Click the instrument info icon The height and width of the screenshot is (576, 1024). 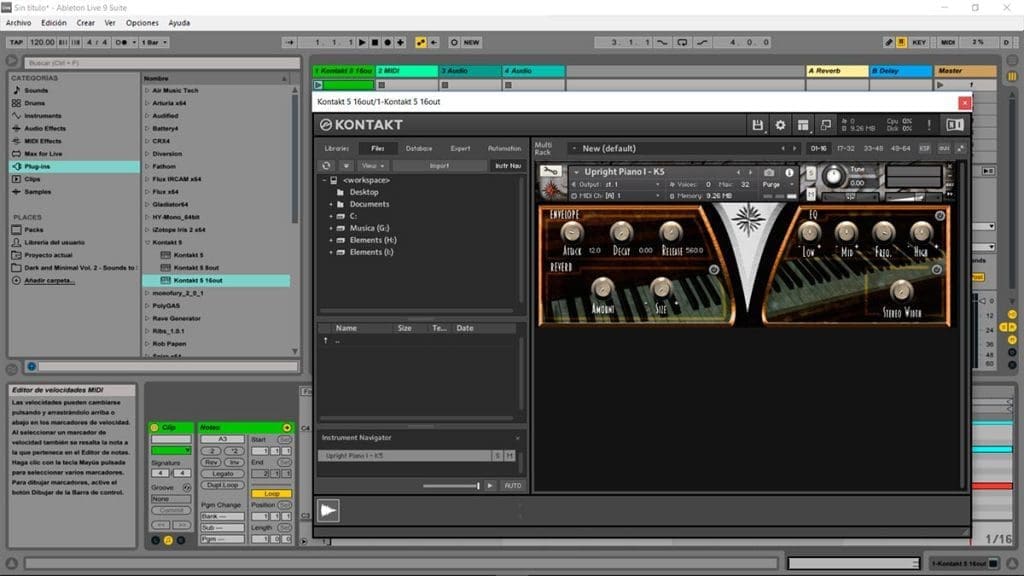click(x=789, y=172)
